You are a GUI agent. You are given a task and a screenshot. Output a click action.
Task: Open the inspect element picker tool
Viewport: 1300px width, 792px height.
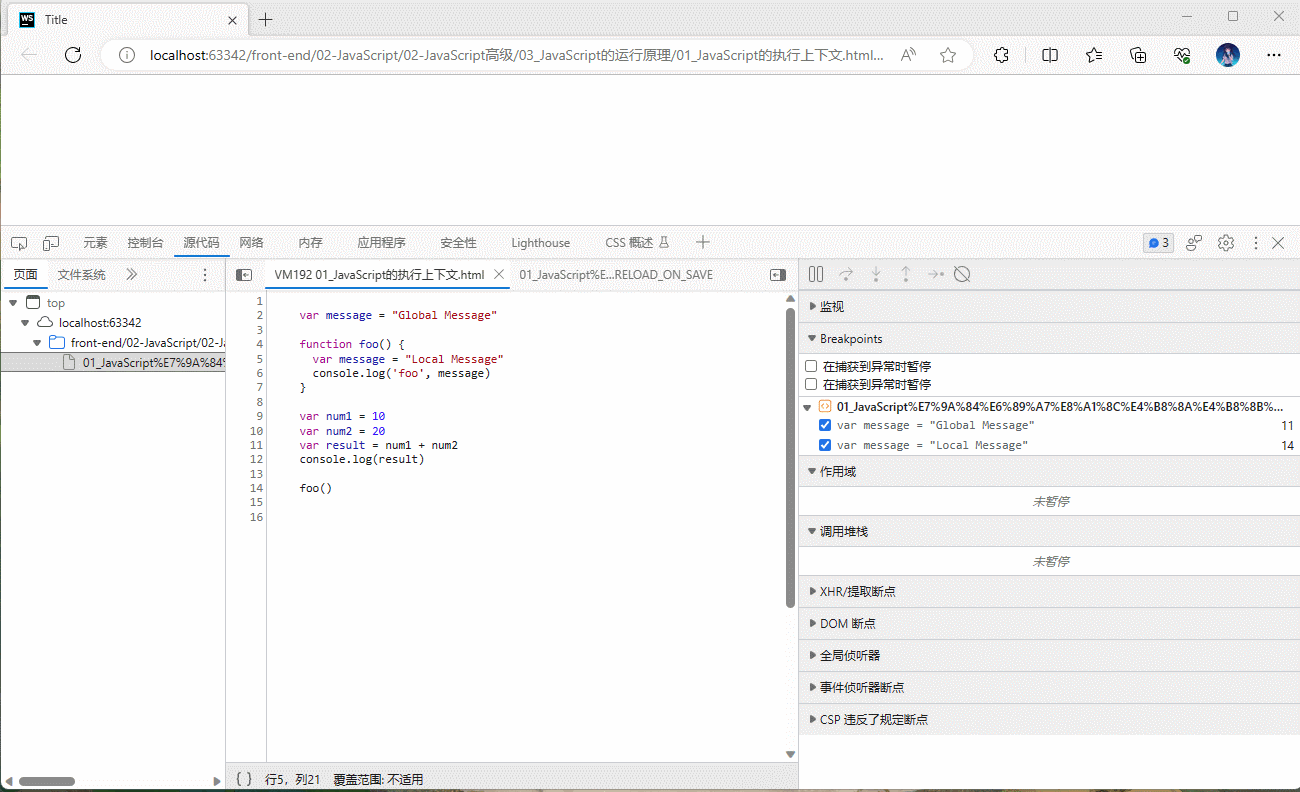pyautogui.click(x=19, y=243)
